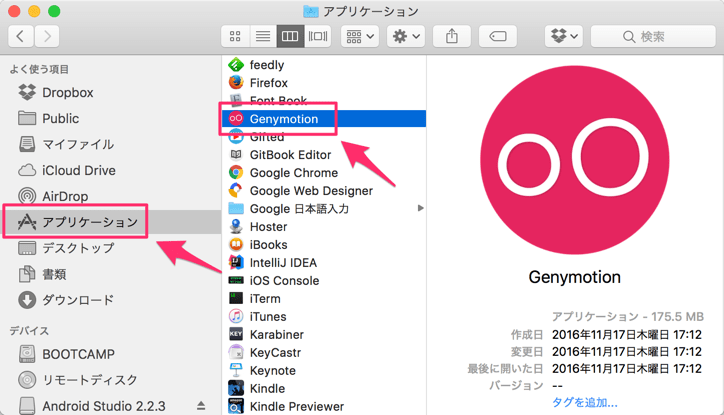This screenshot has height=415, width=724.
Task: Select the iBooks app icon
Action: tap(236, 245)
